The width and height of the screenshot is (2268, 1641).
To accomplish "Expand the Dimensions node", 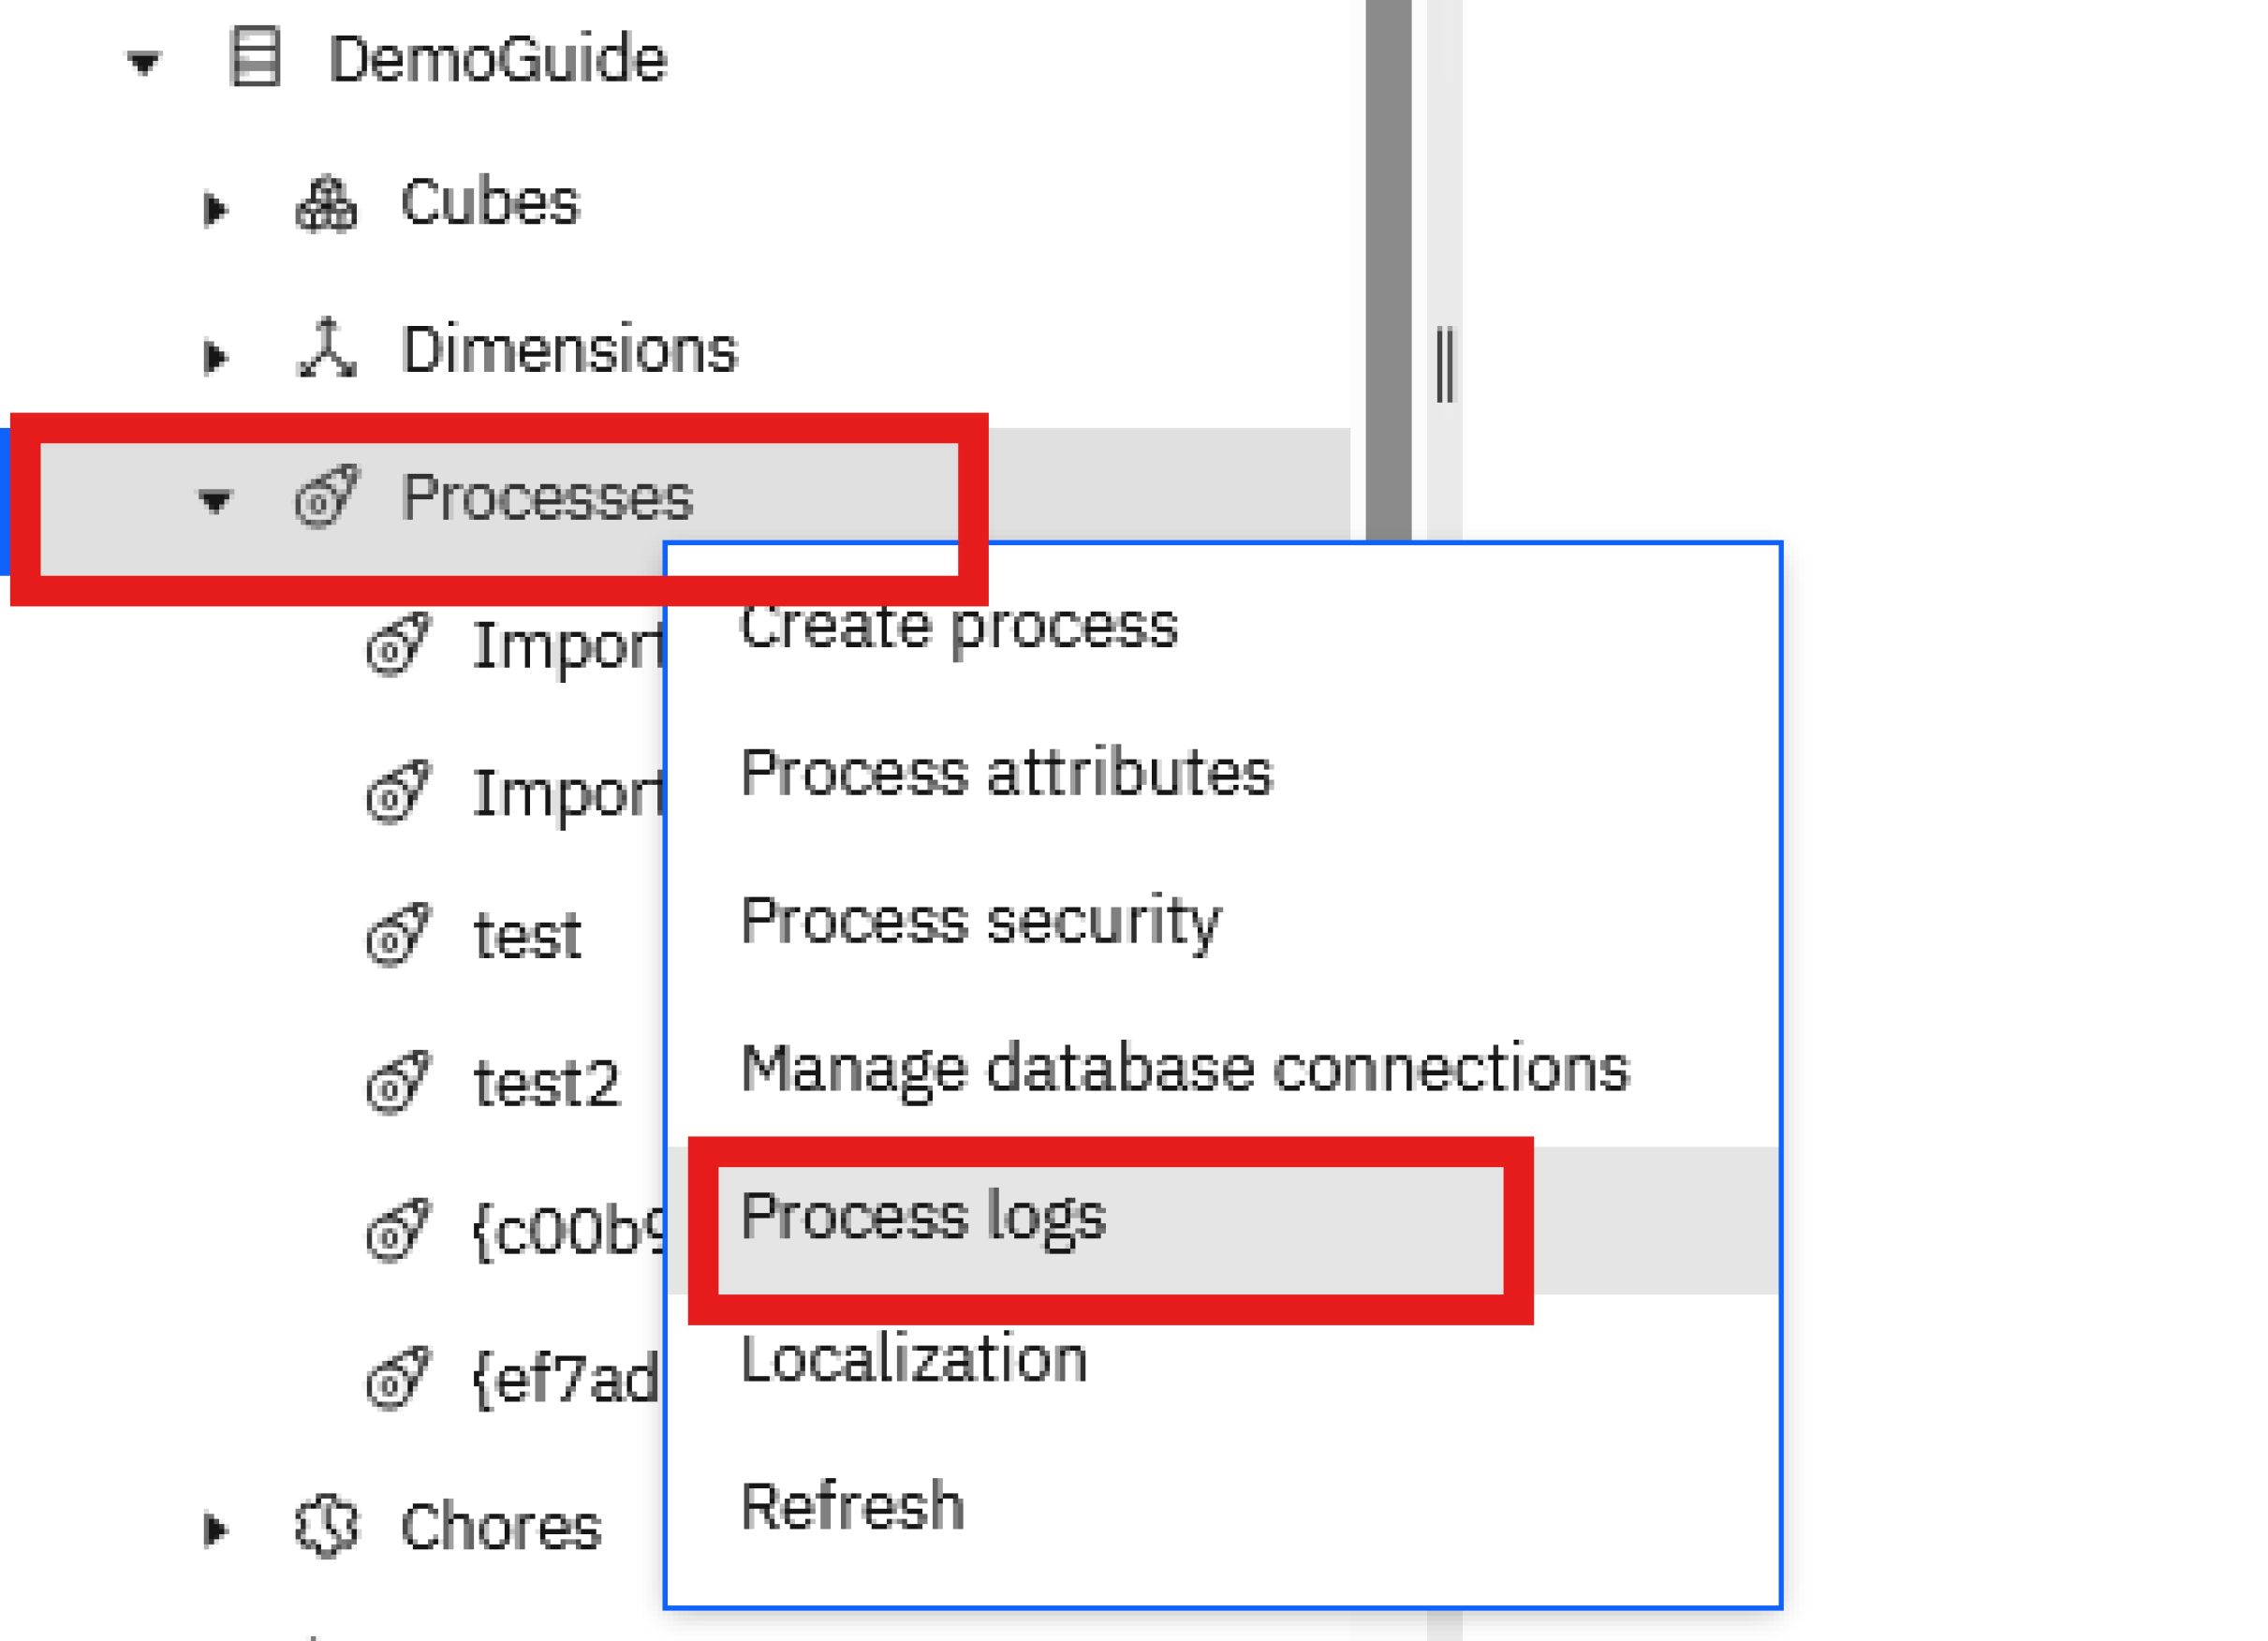I will coord(215,356).
